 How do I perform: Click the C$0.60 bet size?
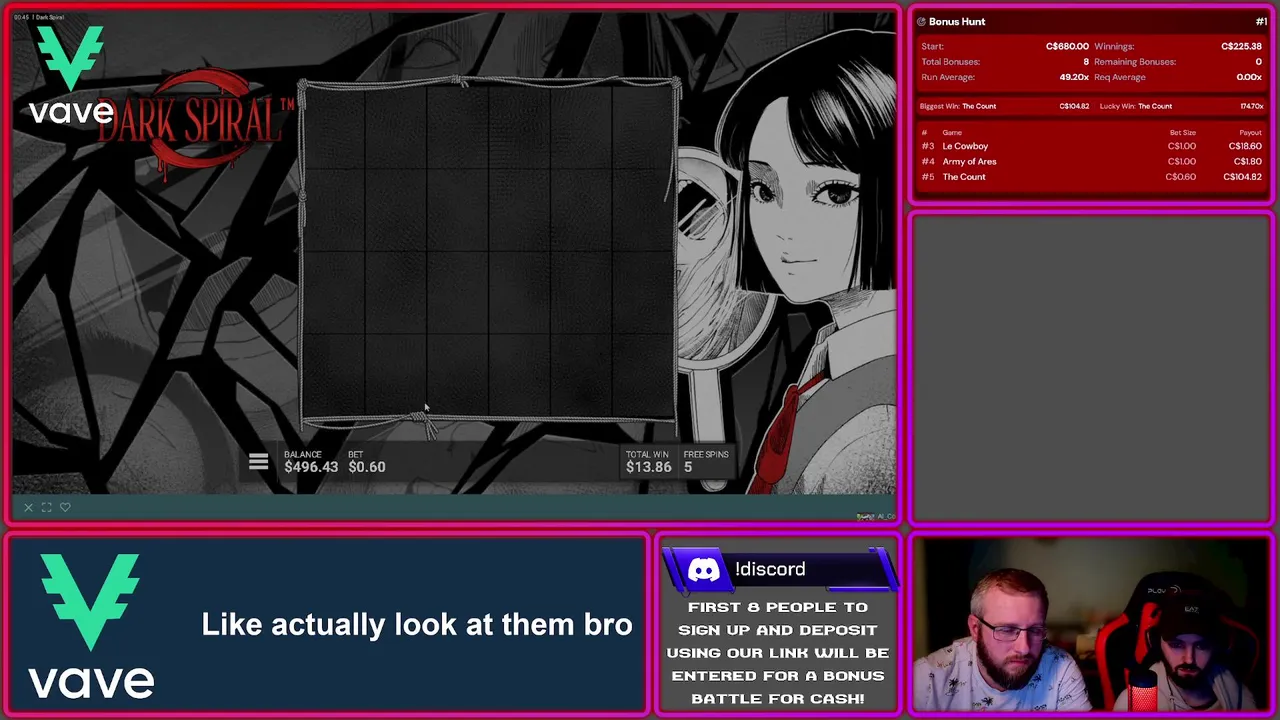pos(1180,177)
